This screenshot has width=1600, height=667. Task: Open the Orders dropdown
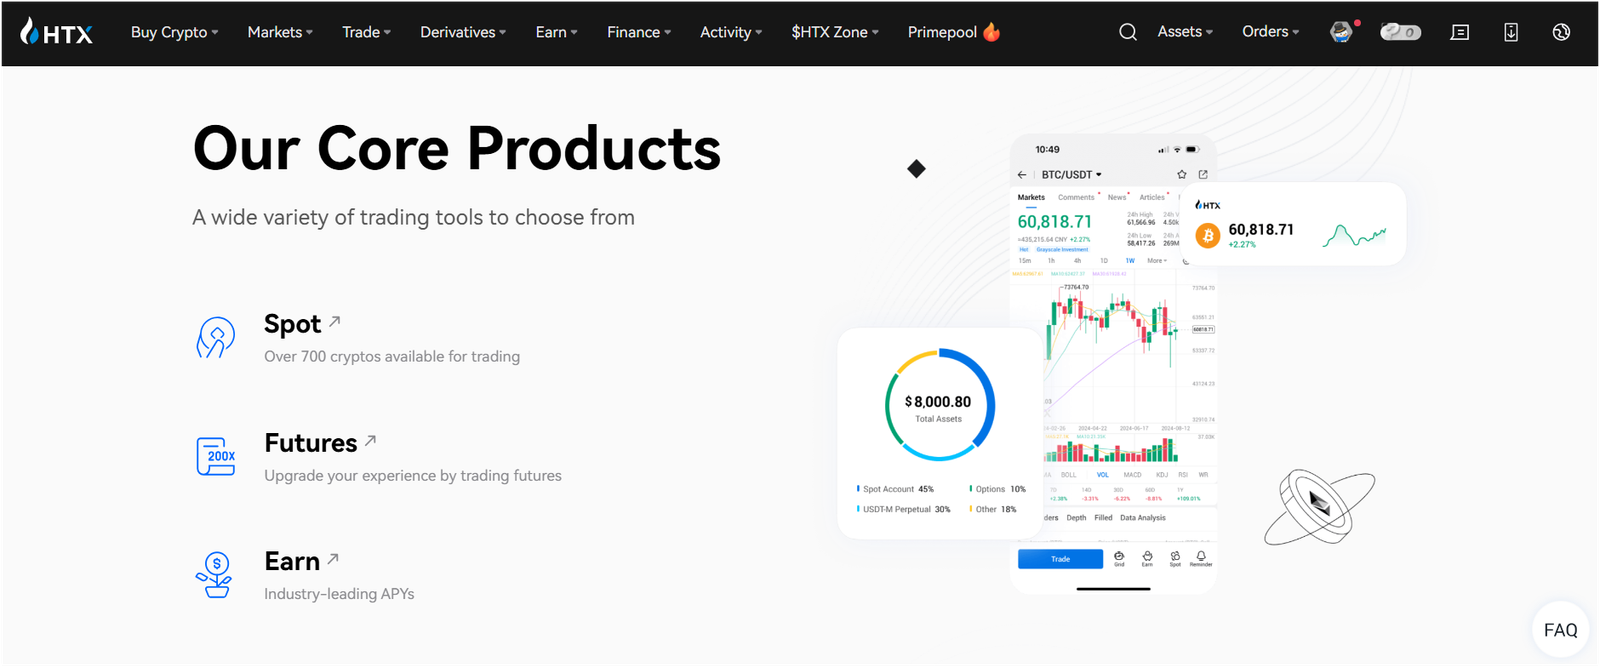click(1271, 32)
